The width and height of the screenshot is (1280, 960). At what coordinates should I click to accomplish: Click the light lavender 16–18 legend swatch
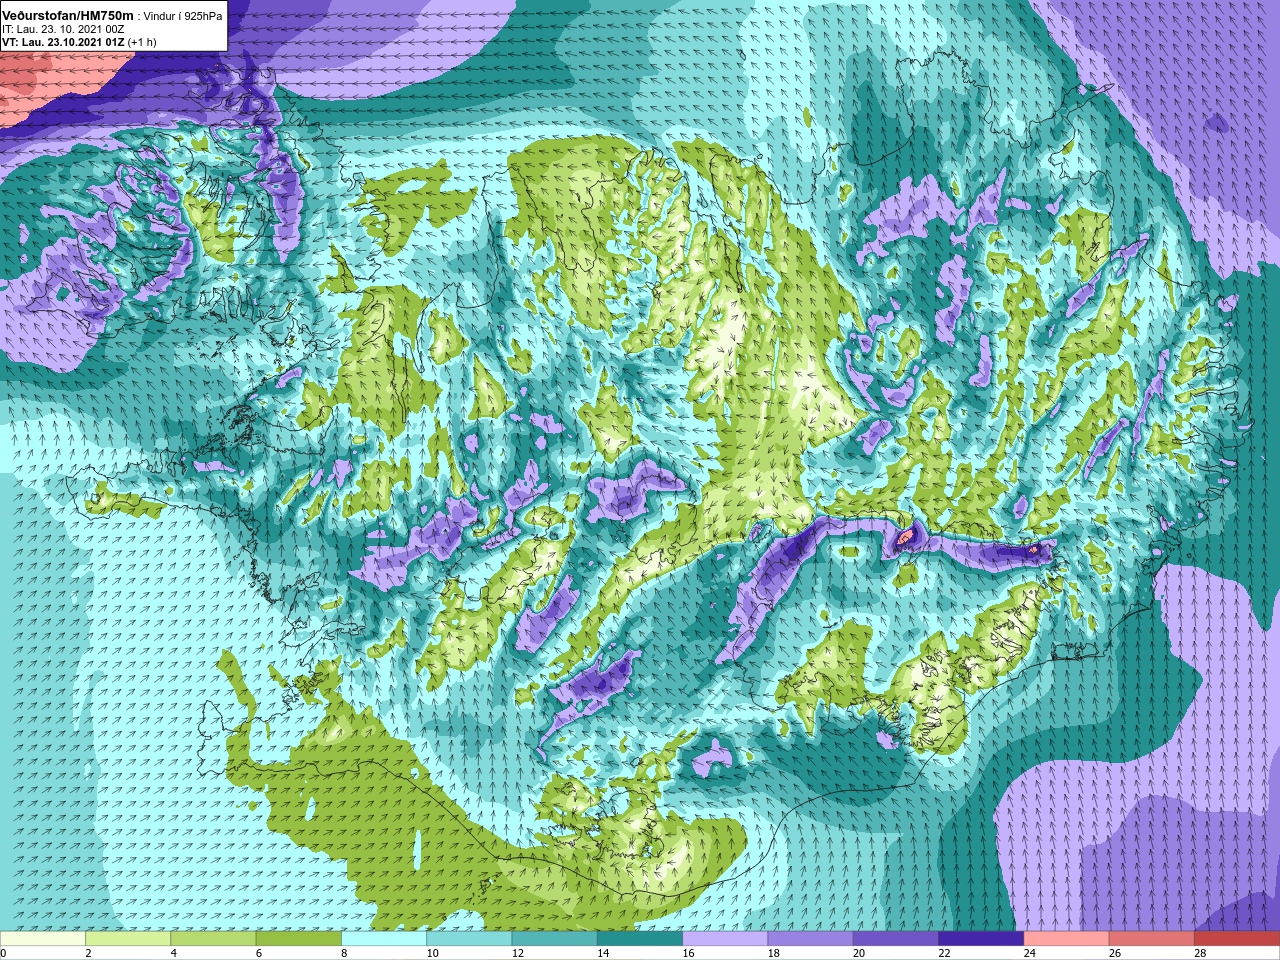pos(725,939)
